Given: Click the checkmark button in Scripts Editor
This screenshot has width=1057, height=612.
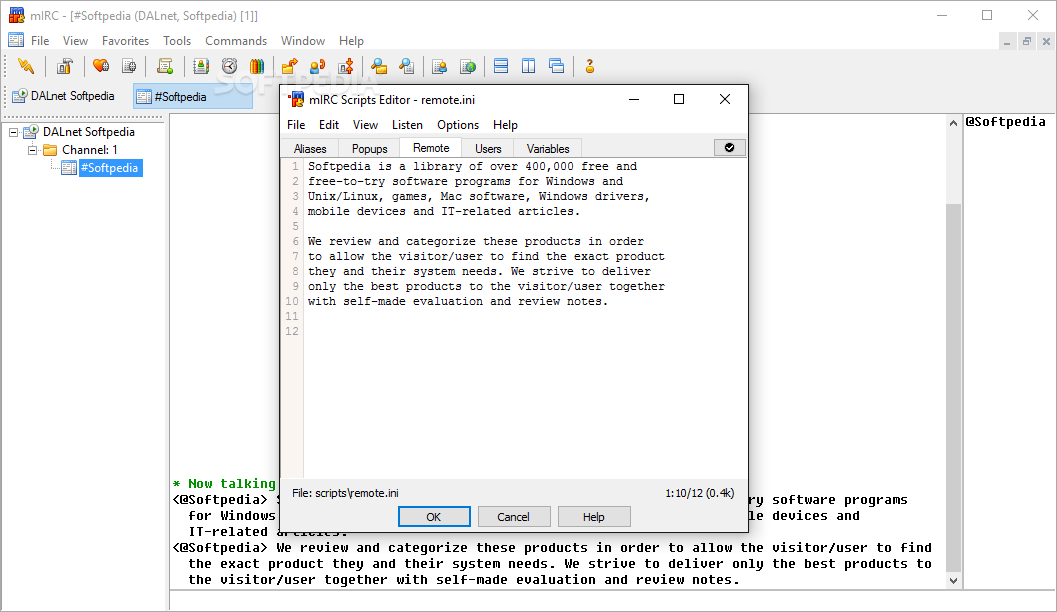Looking at the screenshot, I should coord(729,148).
